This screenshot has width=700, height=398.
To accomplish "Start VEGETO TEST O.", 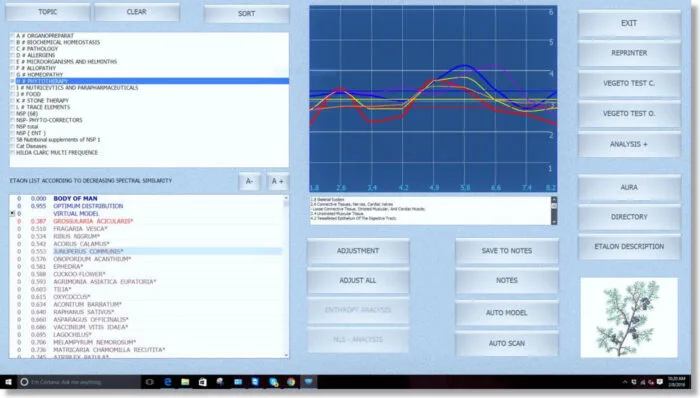I will (629, 114).
